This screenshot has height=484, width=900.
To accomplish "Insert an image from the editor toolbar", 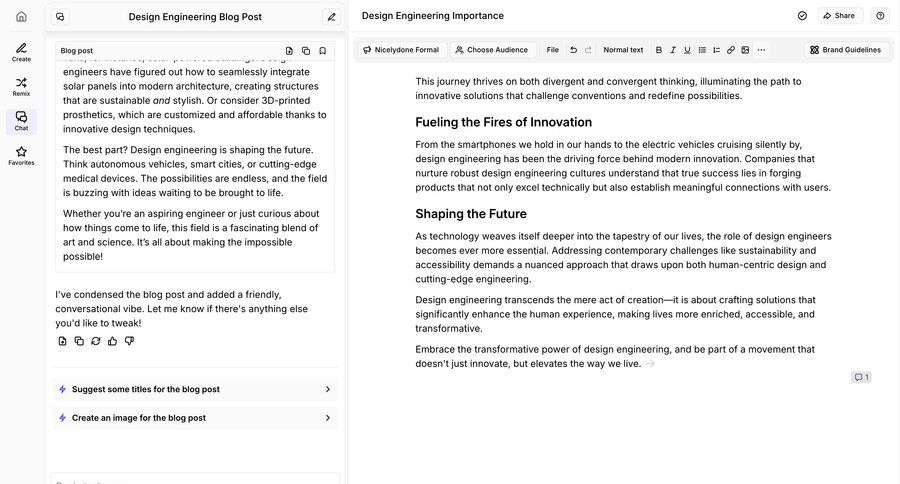I will click(745, 50).
